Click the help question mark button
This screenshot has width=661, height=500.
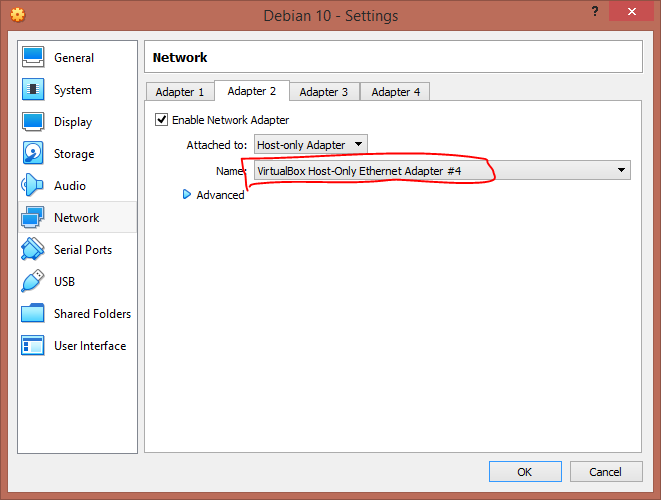tap(595, 11)
